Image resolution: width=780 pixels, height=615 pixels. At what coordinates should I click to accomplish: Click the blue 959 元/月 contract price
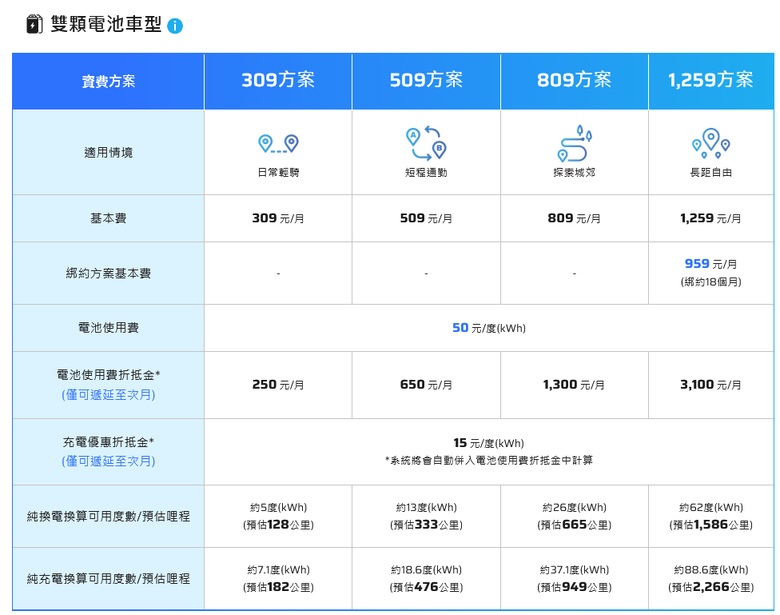tap(711, 264)
